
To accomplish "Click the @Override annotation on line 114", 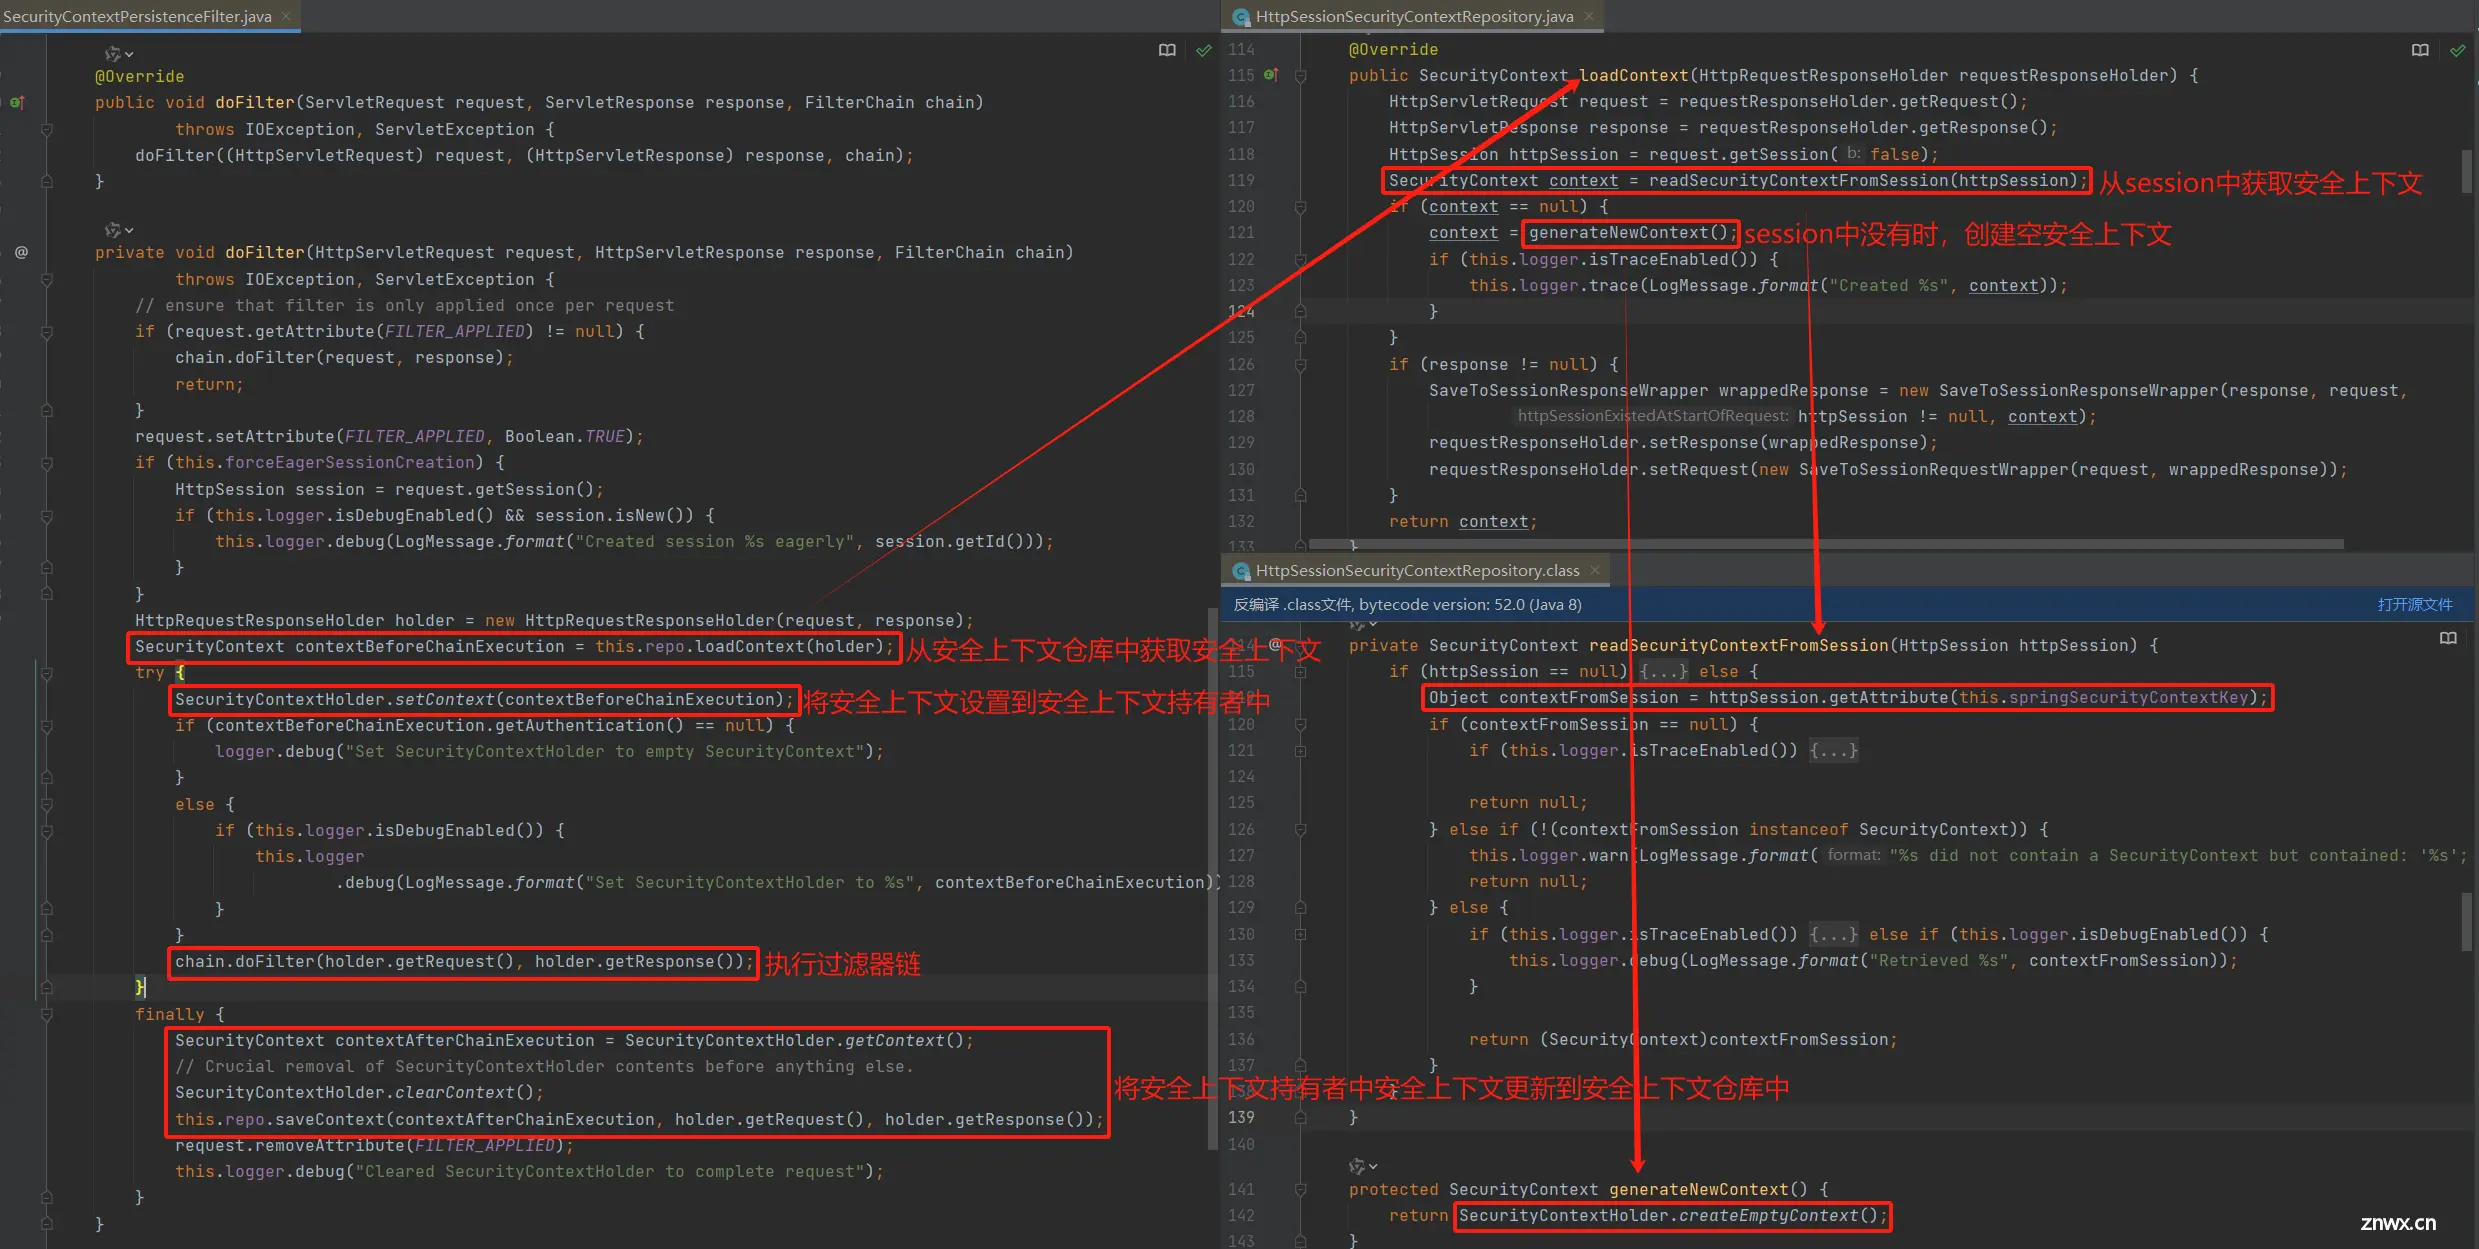I will [x=1393, y=49].
